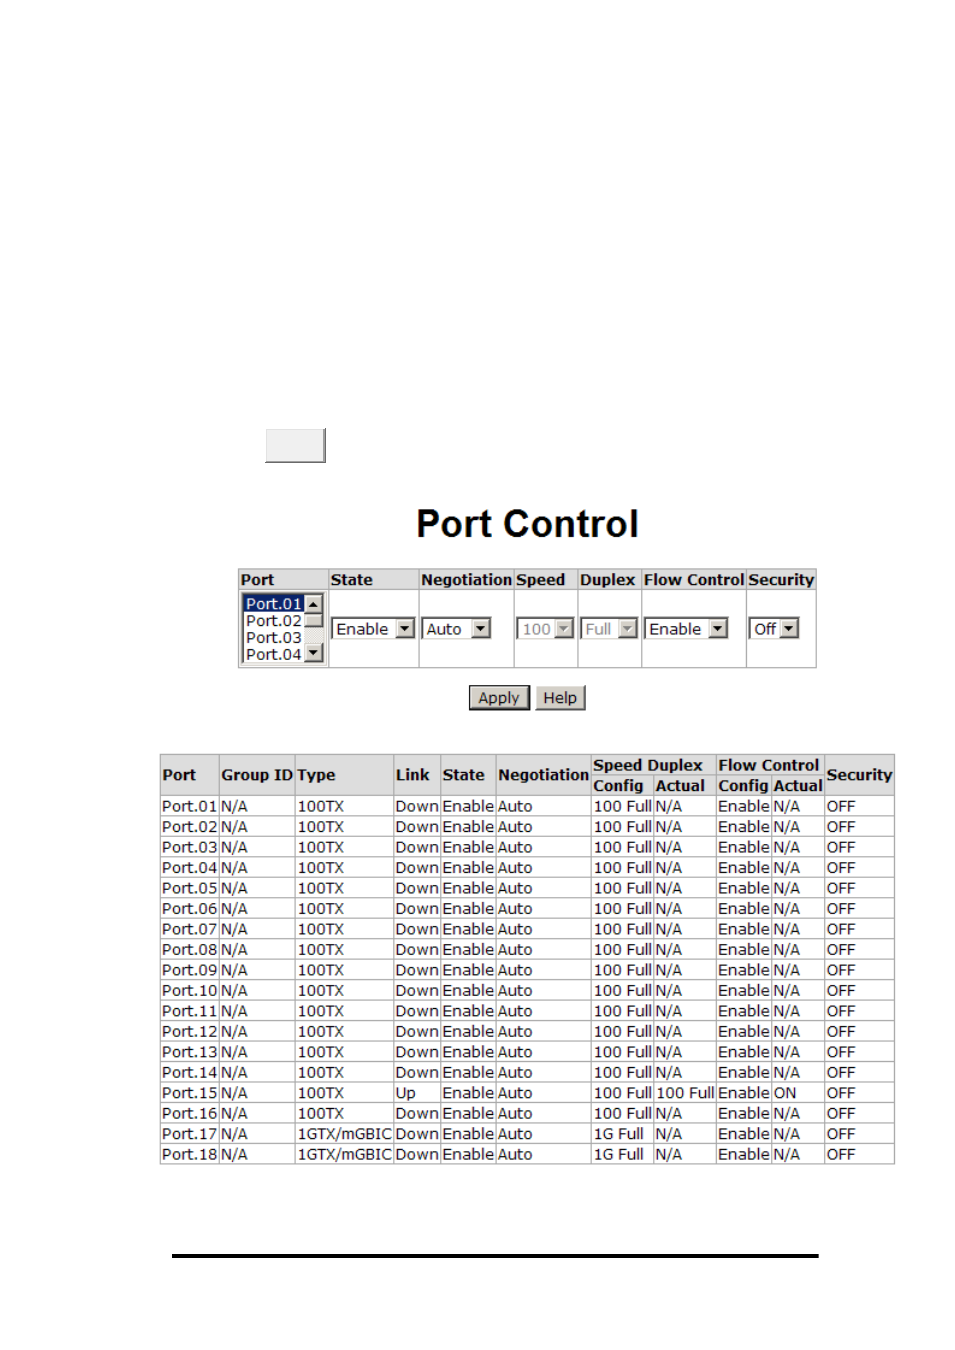Image resolution: width=955 pixels, height=1350 pixels.
Task: Click the port list scroll up arrow
Action: pos(314,603)
